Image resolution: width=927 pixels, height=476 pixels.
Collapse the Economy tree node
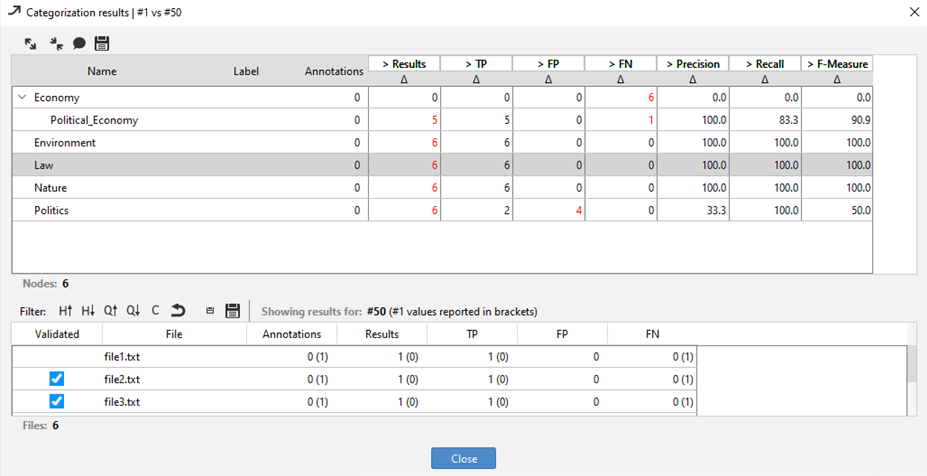click(x=22, y=98)
